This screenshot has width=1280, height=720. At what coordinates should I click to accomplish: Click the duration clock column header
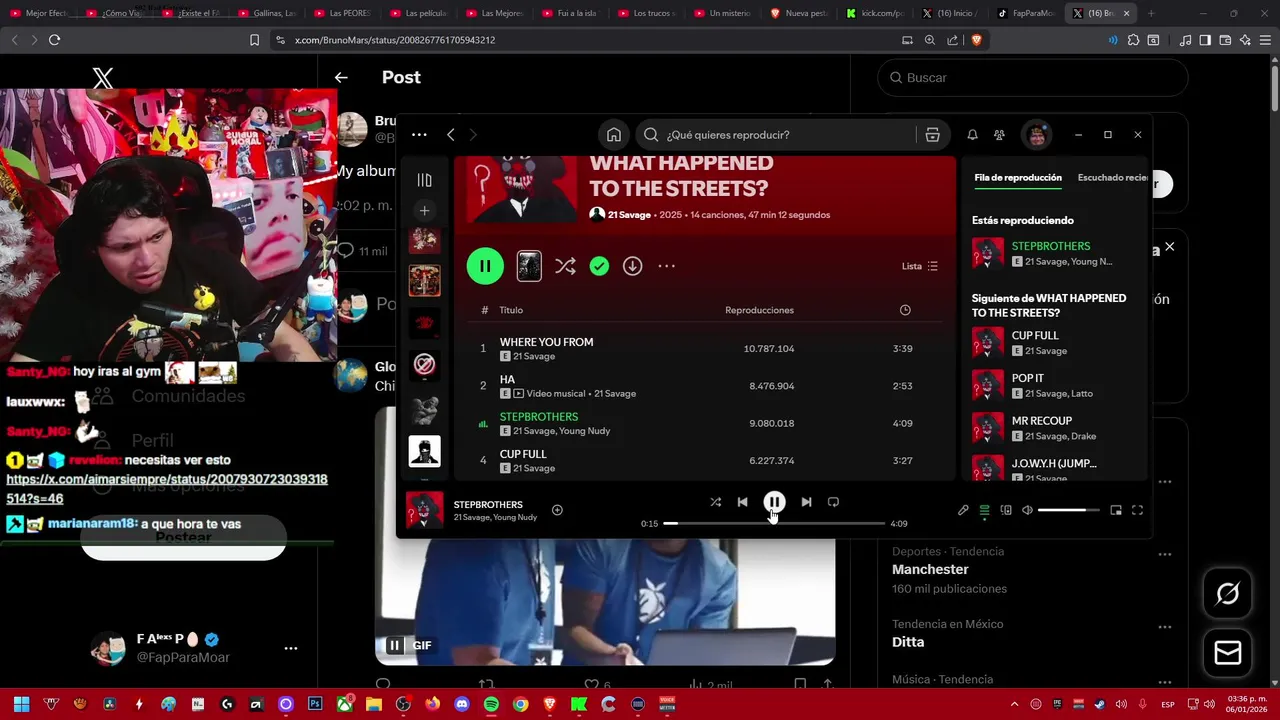(905, 310)
